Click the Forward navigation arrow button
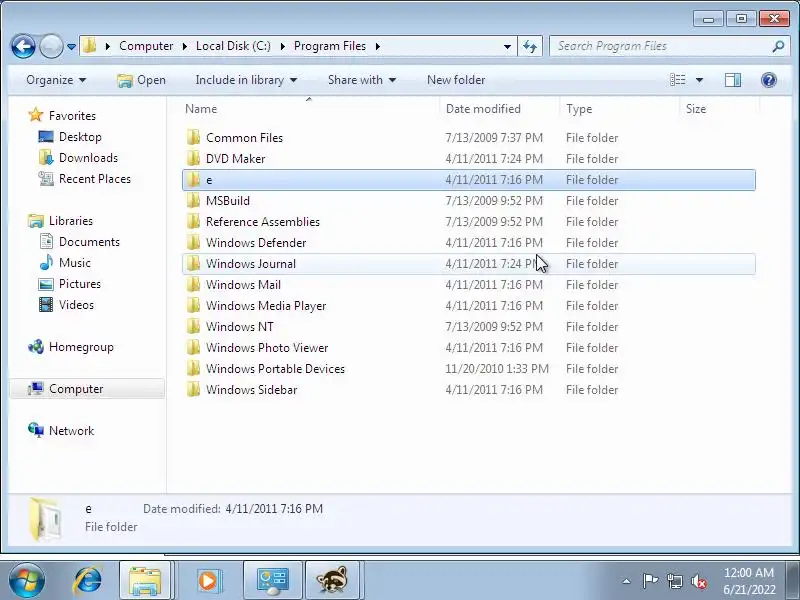Viewport: 800px width, 600px height. [51, 47]
